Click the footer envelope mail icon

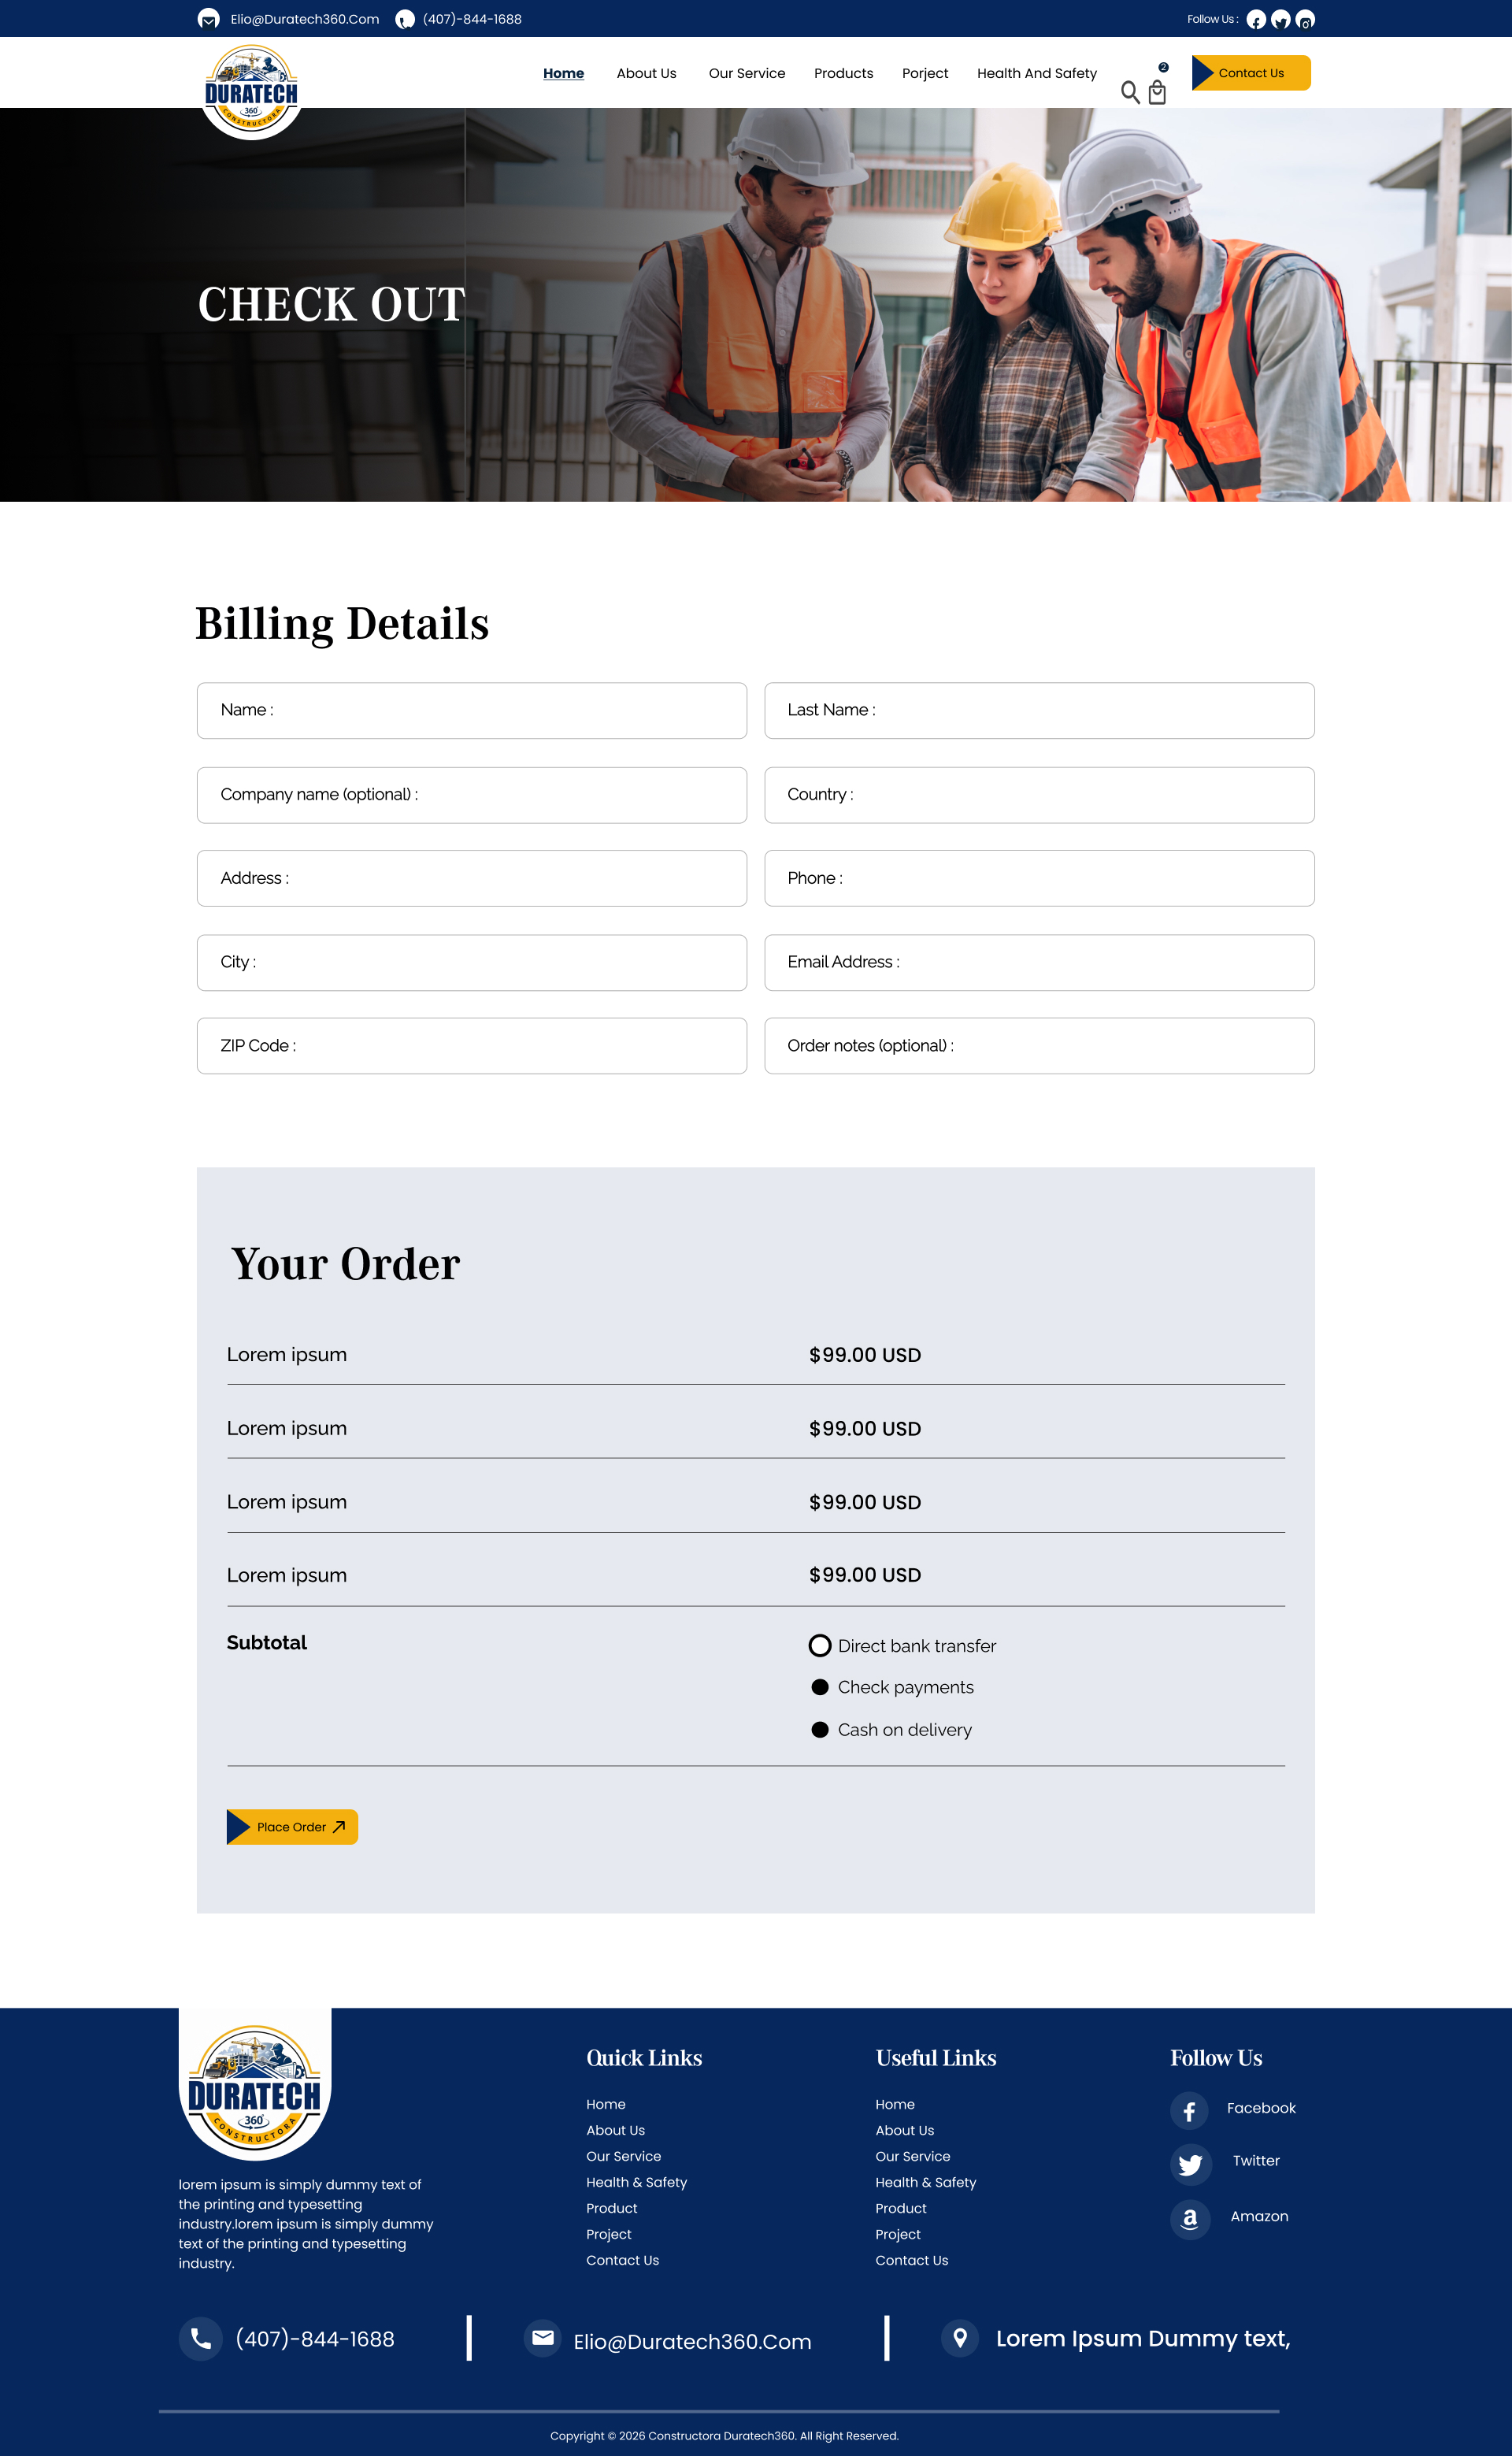tap(543, 2338)
